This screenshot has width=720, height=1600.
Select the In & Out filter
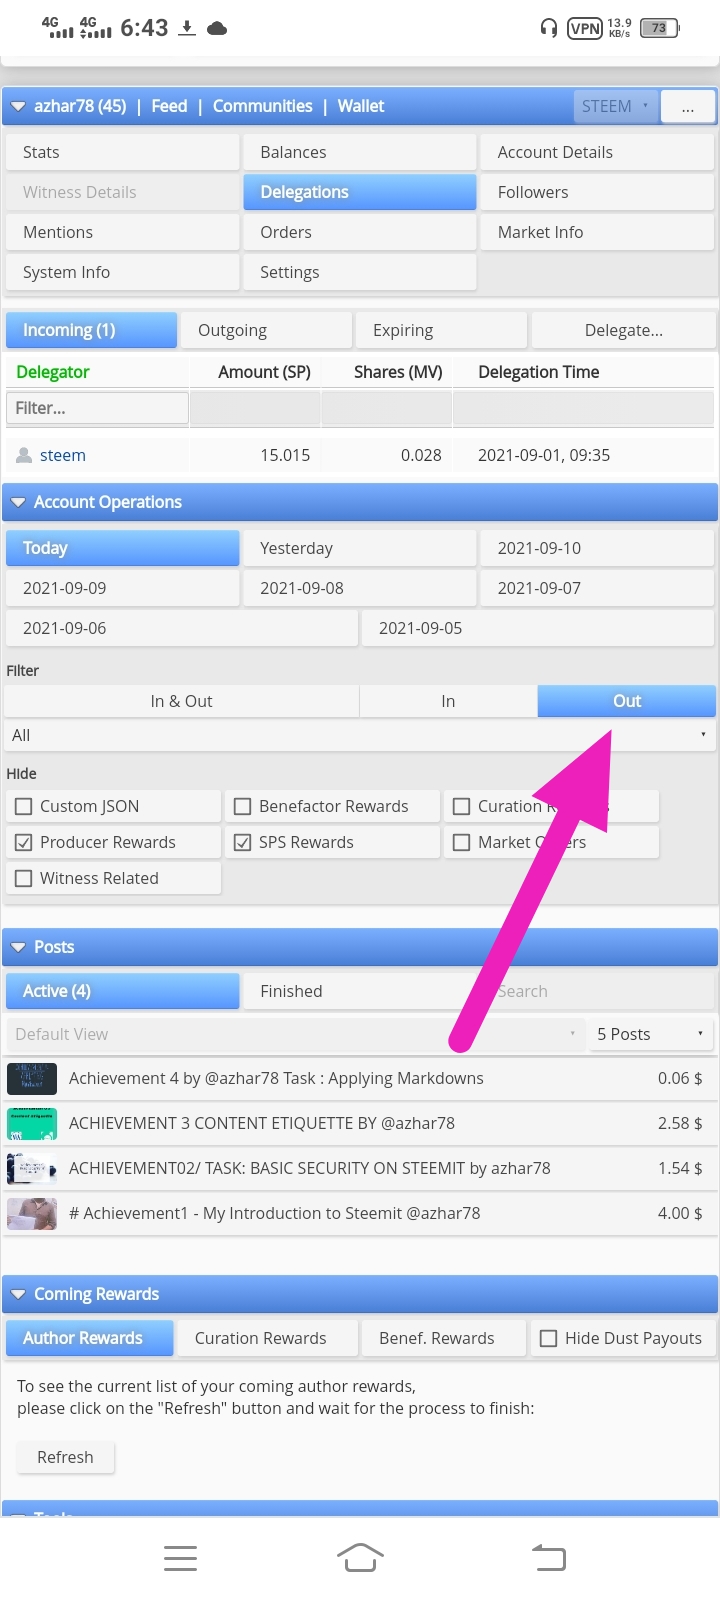pos(181,701)
